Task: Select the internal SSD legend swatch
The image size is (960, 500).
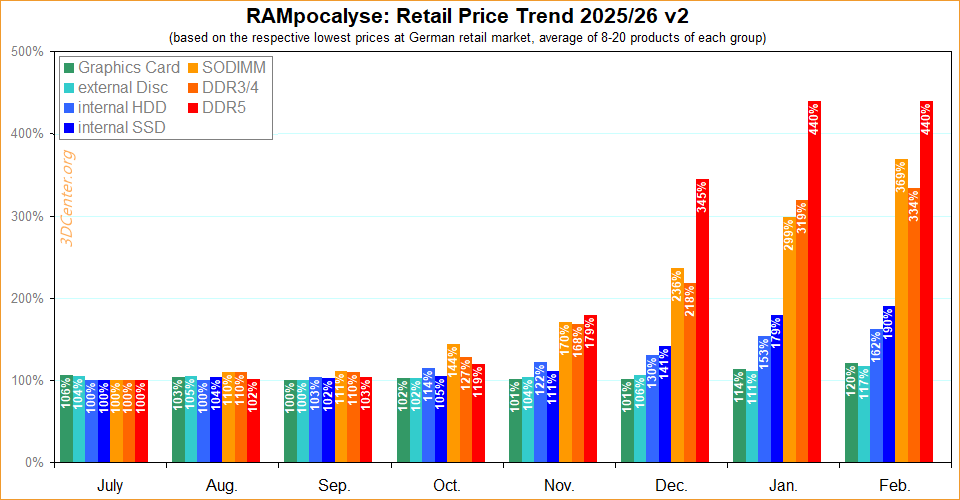Action: (x=69, y=128)
